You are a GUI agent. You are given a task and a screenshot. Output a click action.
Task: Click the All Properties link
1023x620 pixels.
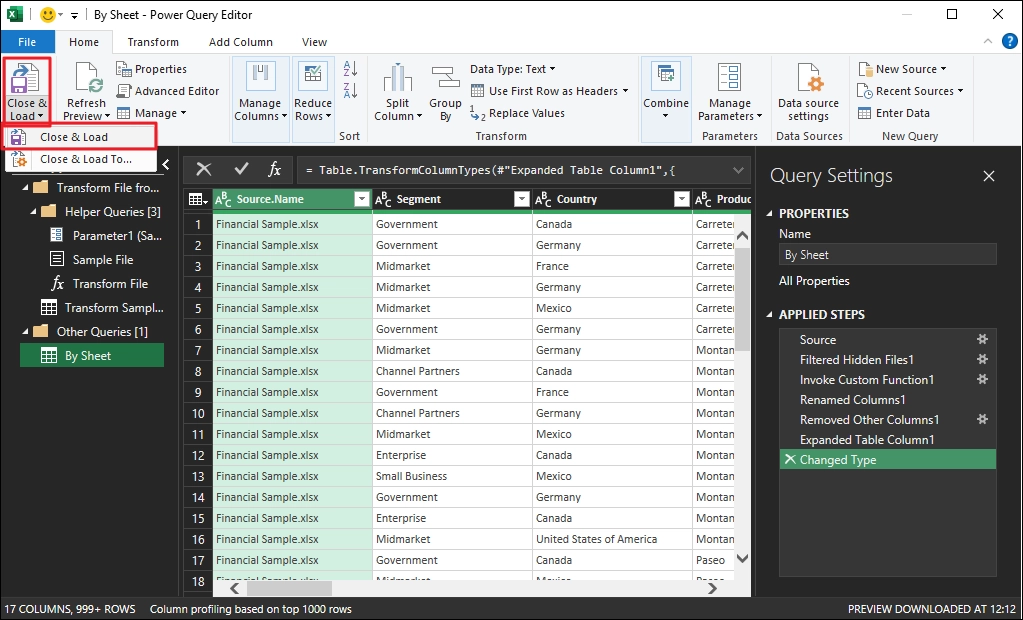[x=814, y=281]
